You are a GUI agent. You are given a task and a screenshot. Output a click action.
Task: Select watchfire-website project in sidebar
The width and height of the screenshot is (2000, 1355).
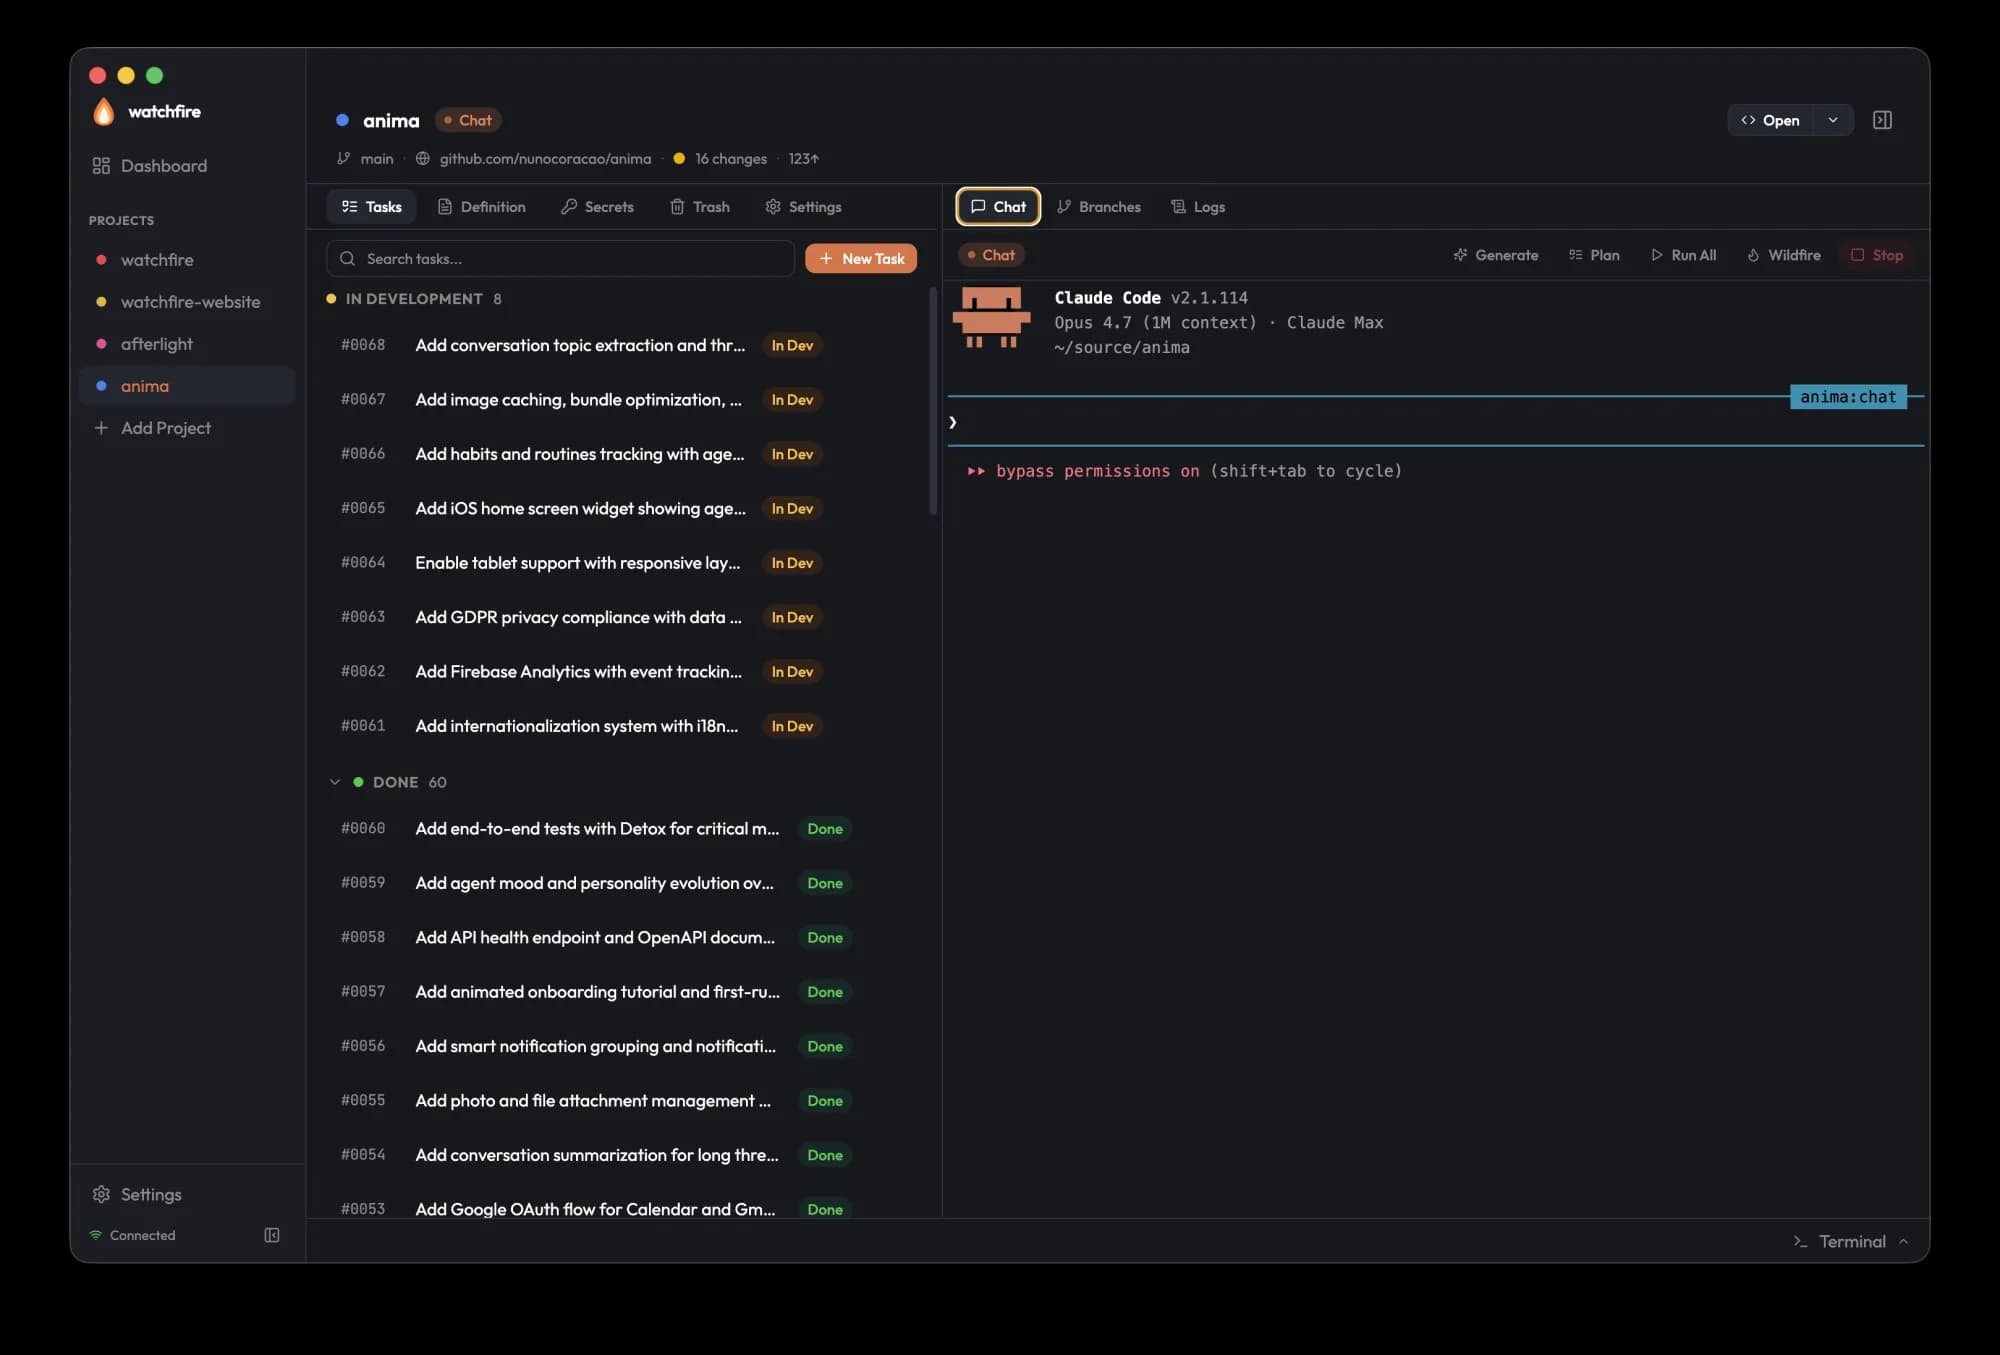[187, 302]
